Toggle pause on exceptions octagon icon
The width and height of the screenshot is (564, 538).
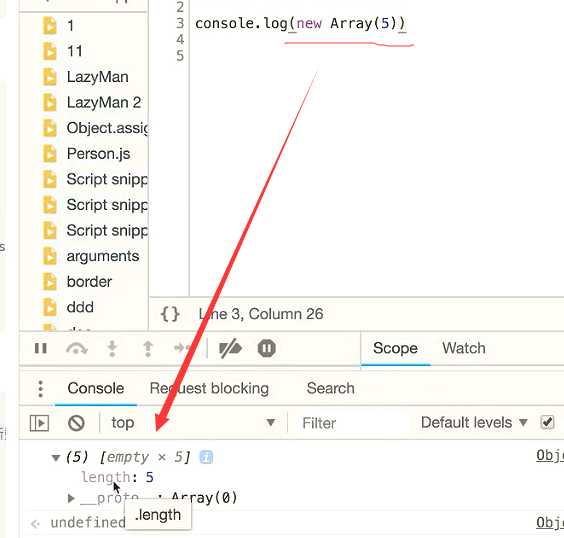pos(267,348)
